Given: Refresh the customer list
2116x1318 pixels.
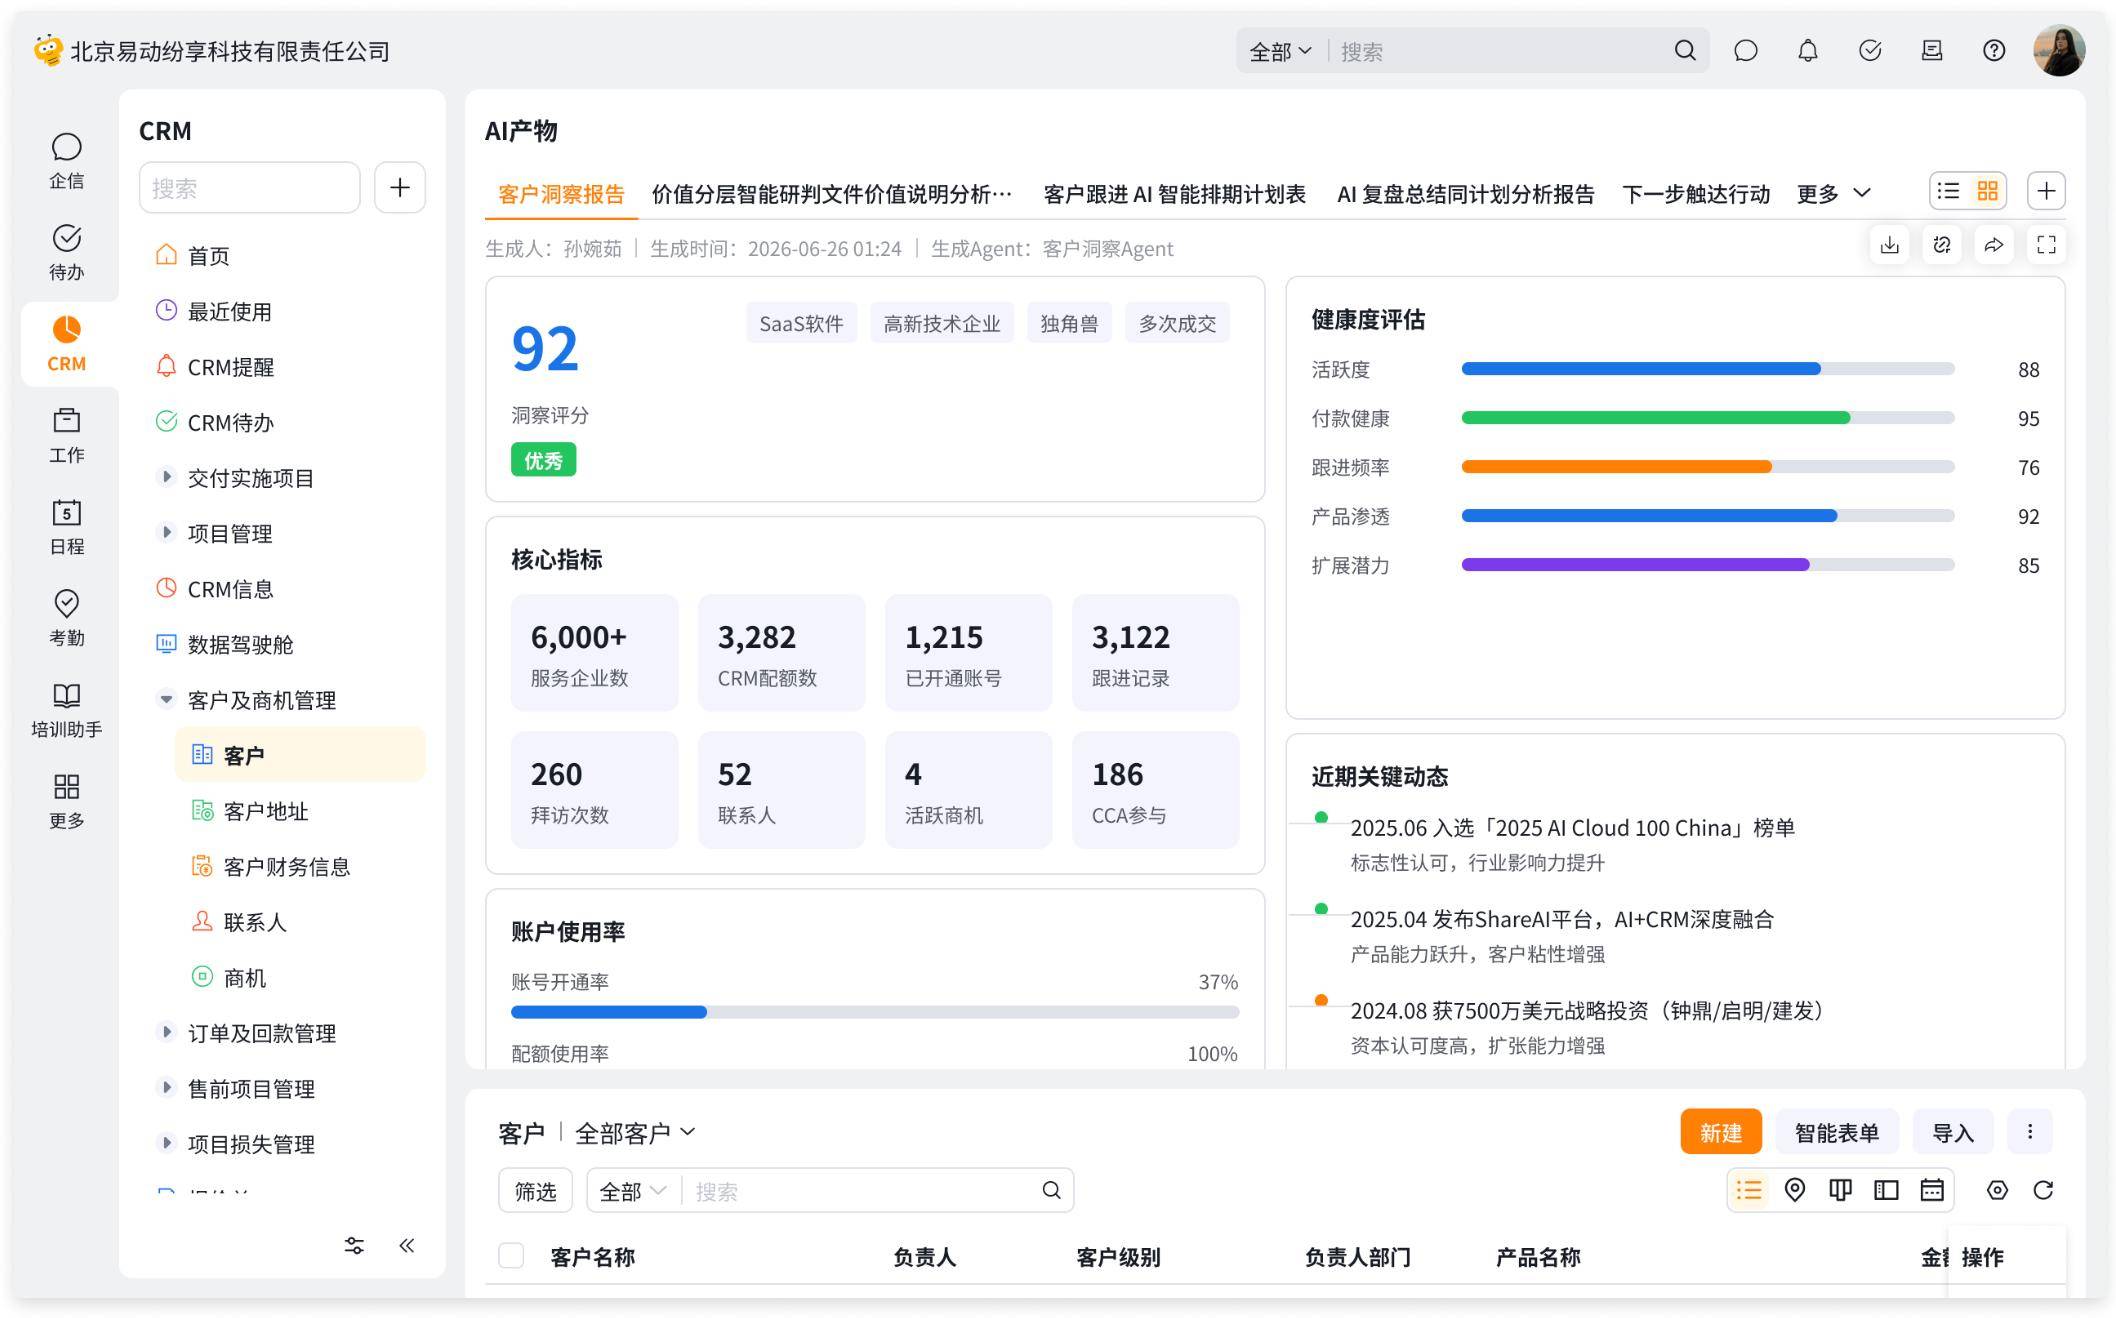Looking at the screenshot, I should (2043, 1190).
